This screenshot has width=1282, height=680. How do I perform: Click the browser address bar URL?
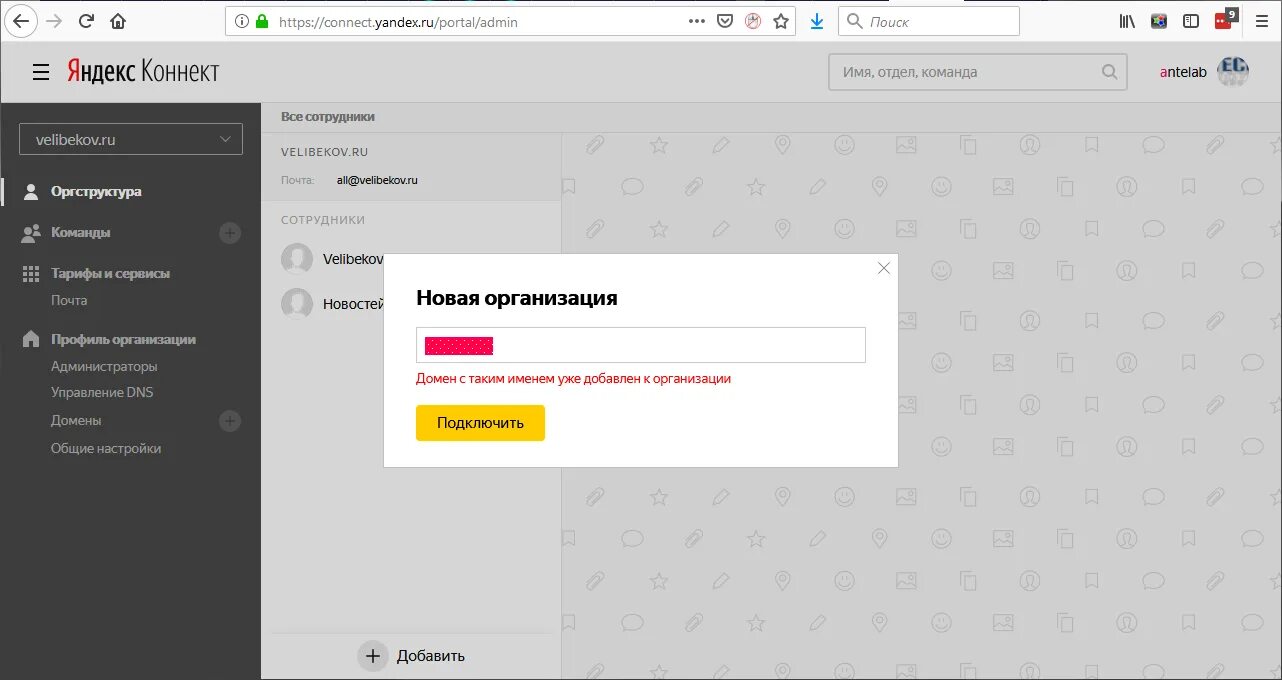(398, 21)
